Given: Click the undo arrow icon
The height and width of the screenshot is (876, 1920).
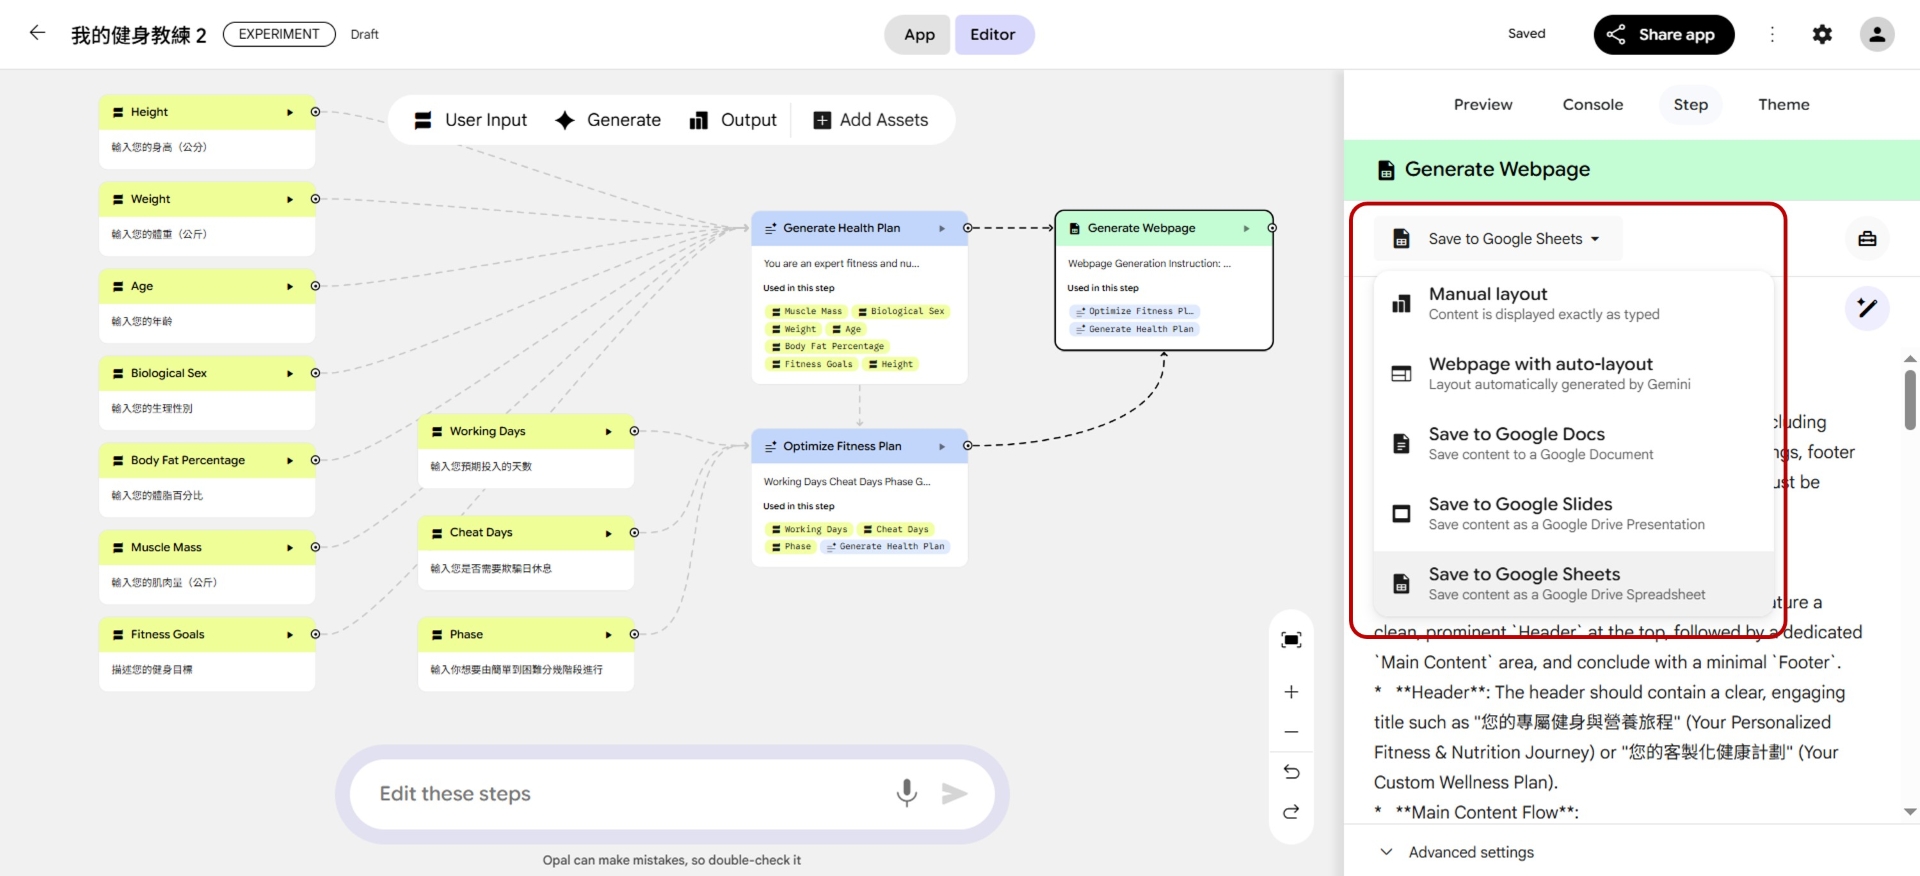Looking at the screenshot, I should (1291, 771).
